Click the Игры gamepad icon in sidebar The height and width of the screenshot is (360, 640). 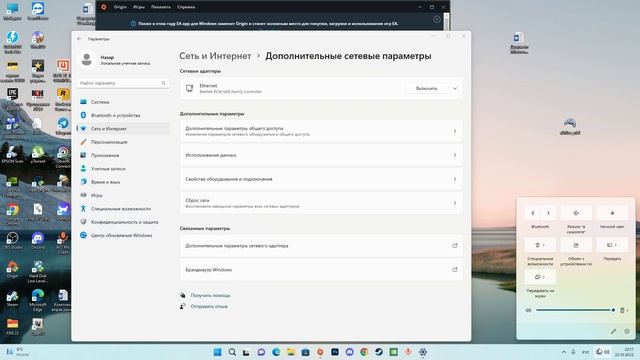pyautogui.click(x=83, y=195)
